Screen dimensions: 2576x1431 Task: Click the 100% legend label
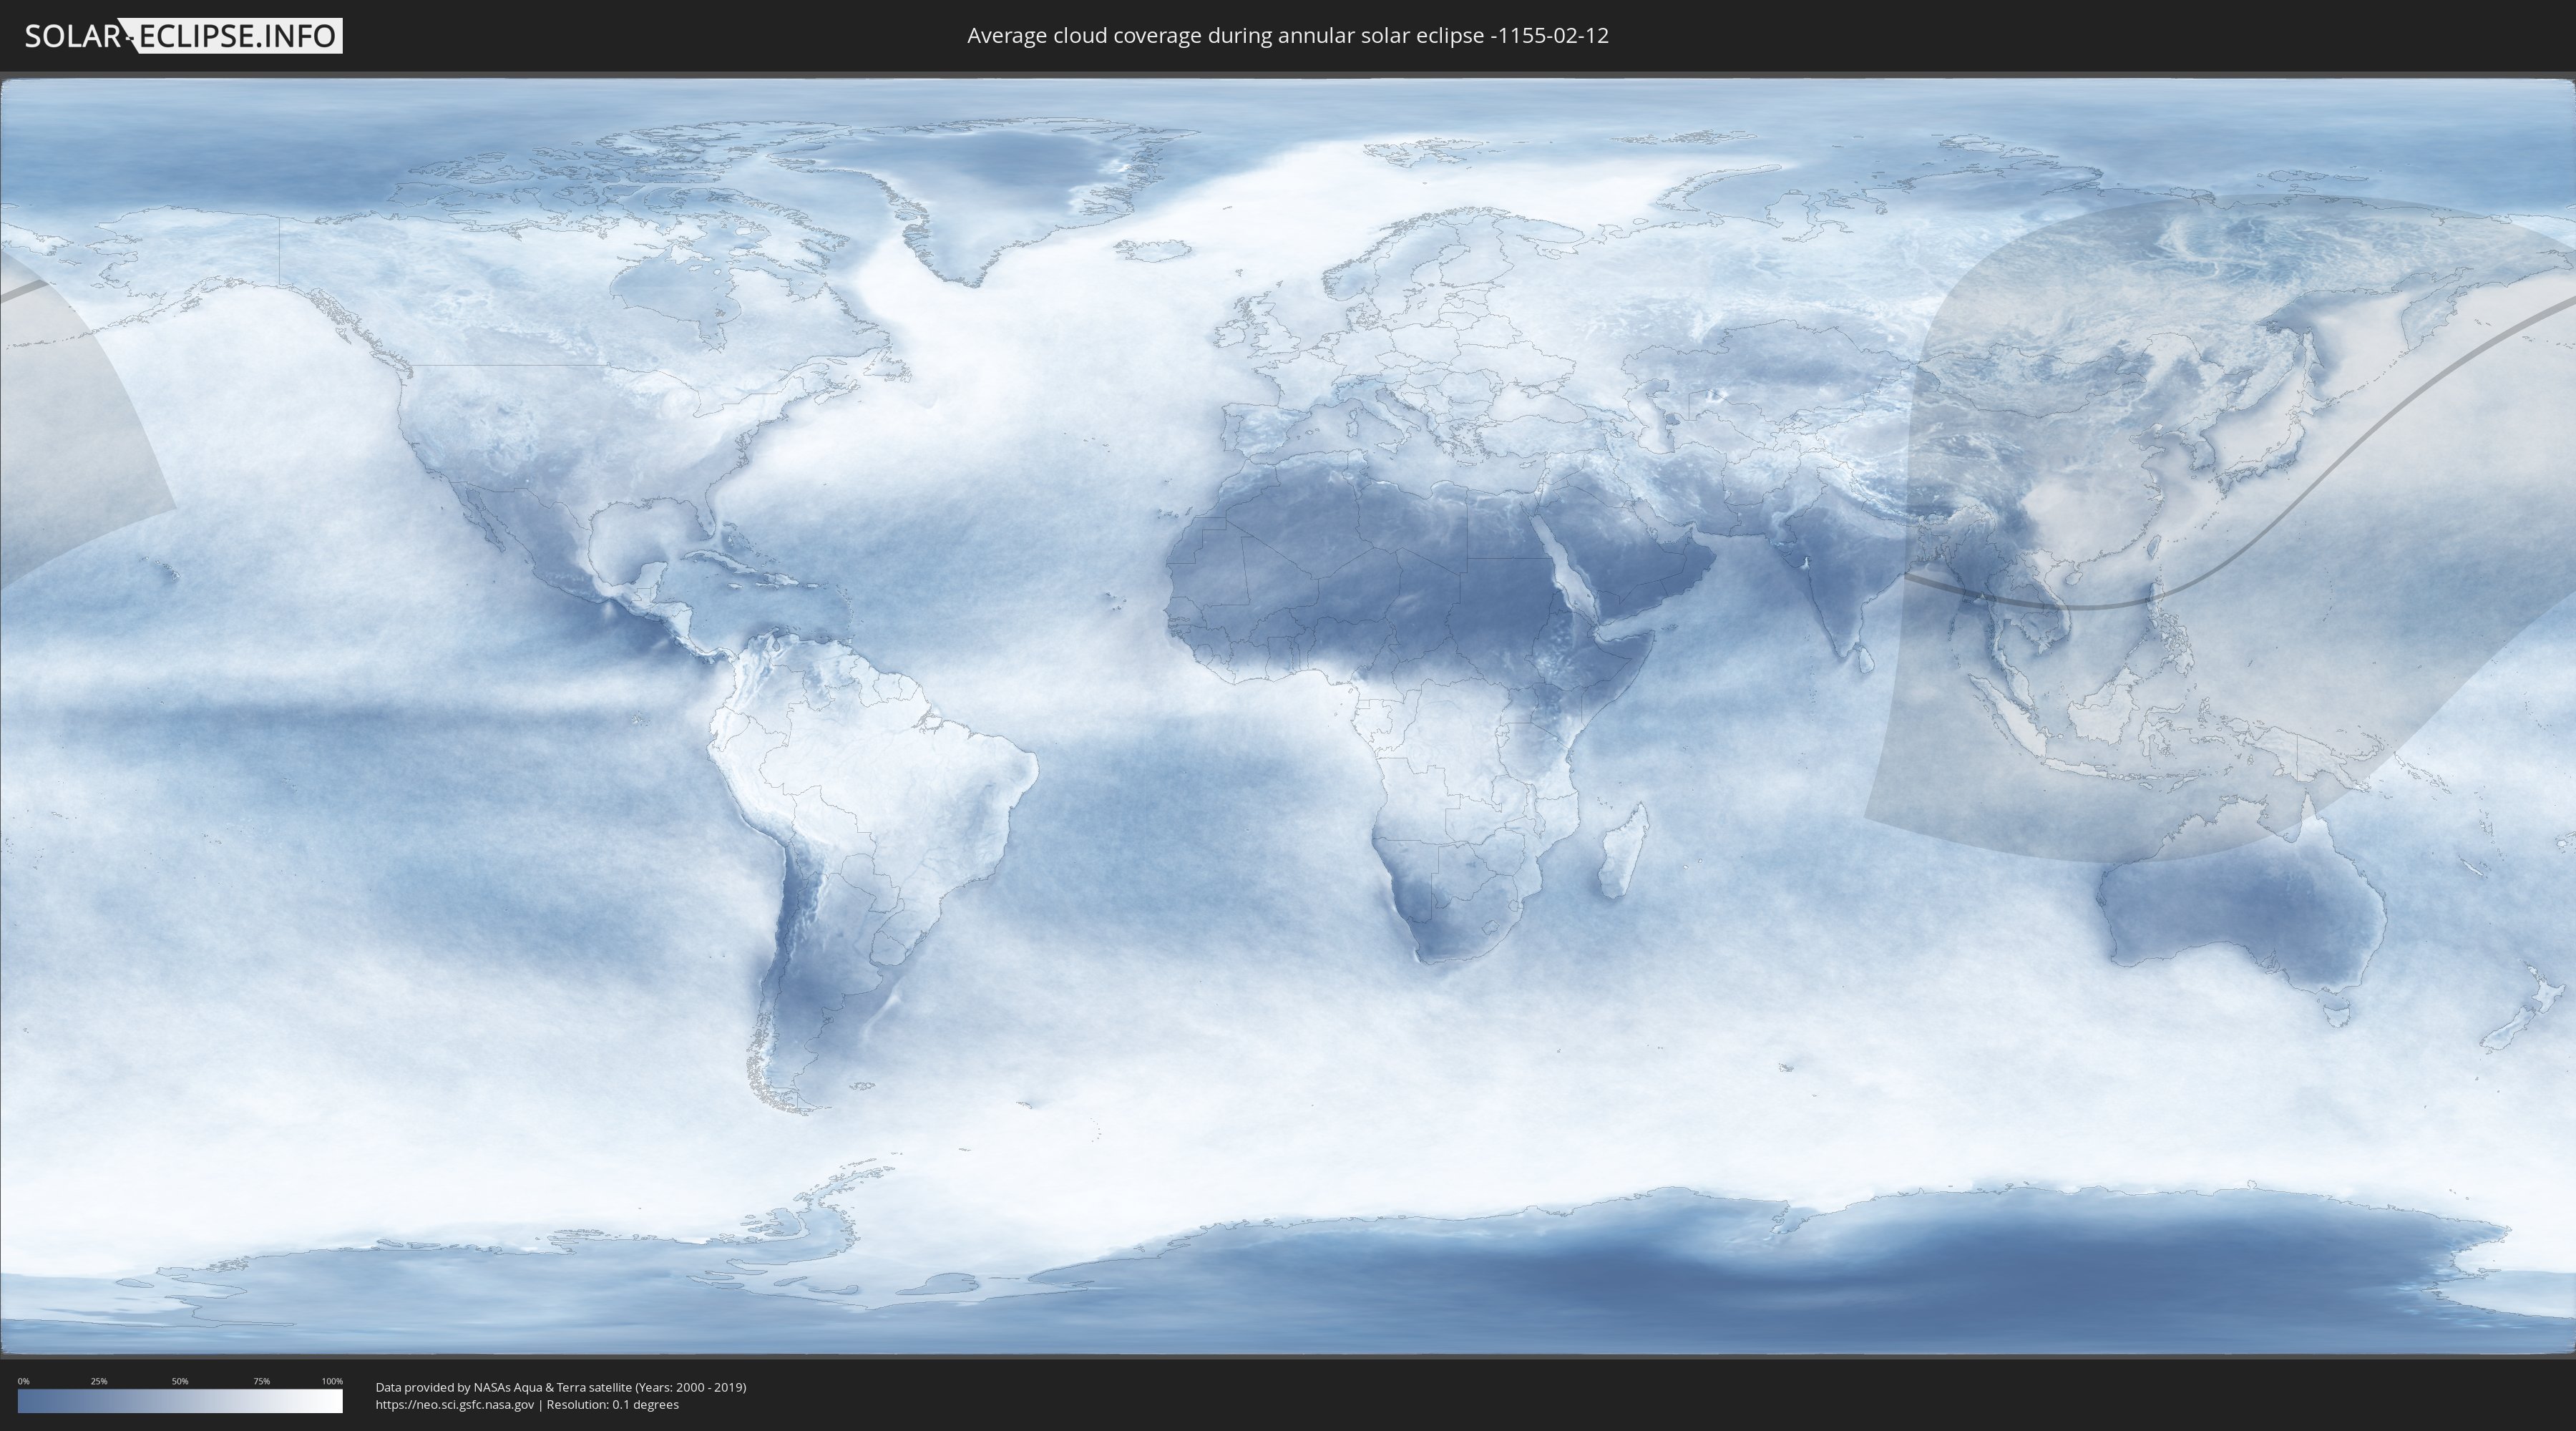(332, 1381)
